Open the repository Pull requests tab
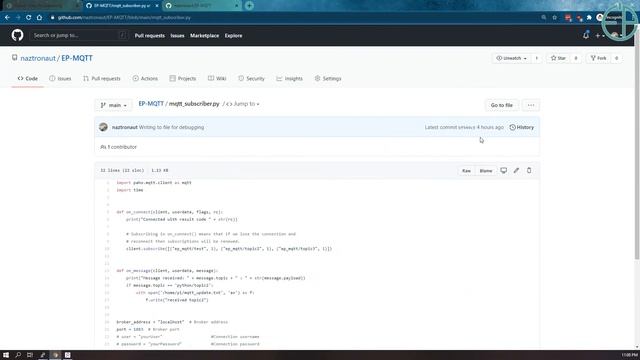This screenshot has width=640, height=360. coord(102,78)
